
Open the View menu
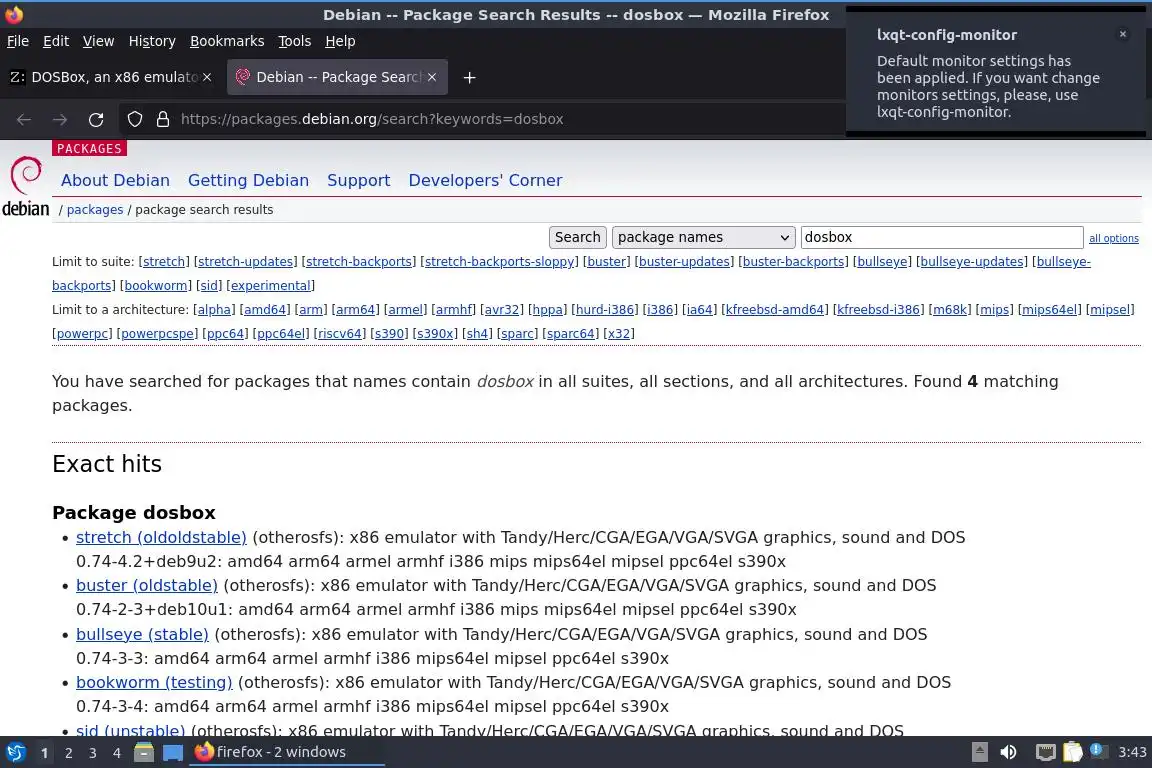[98, 41]
